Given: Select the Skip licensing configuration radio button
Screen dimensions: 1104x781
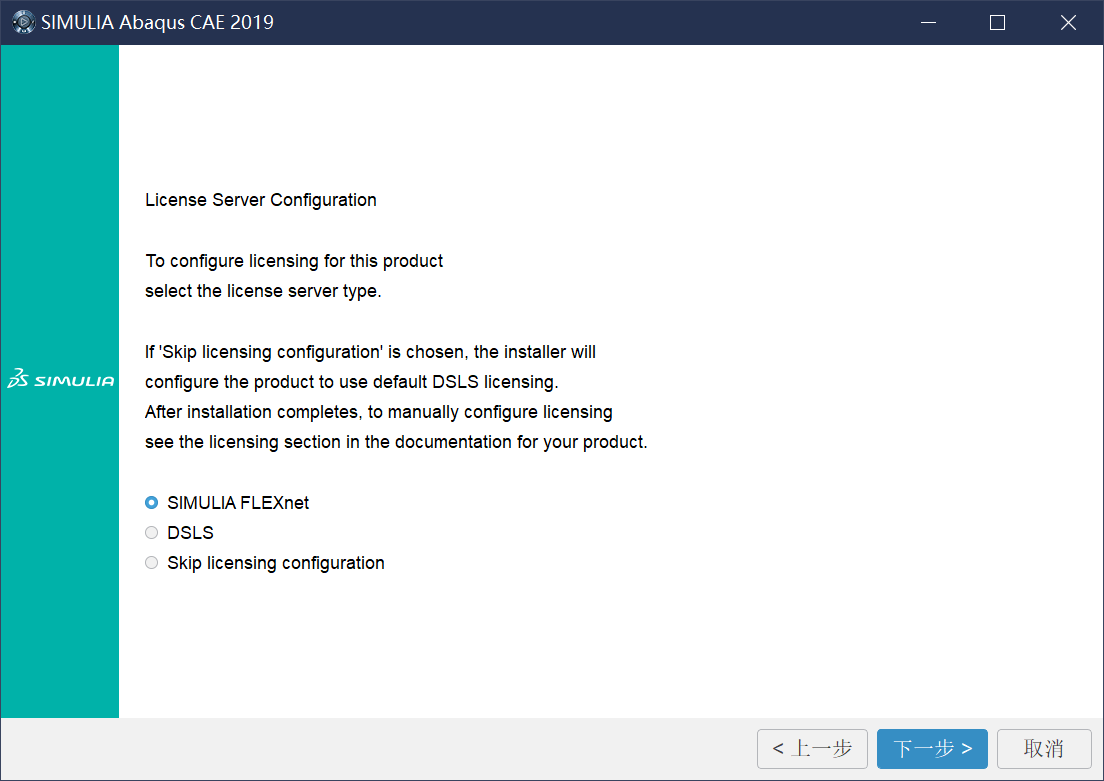Looking at the screenshot, I should click(152, 563).
